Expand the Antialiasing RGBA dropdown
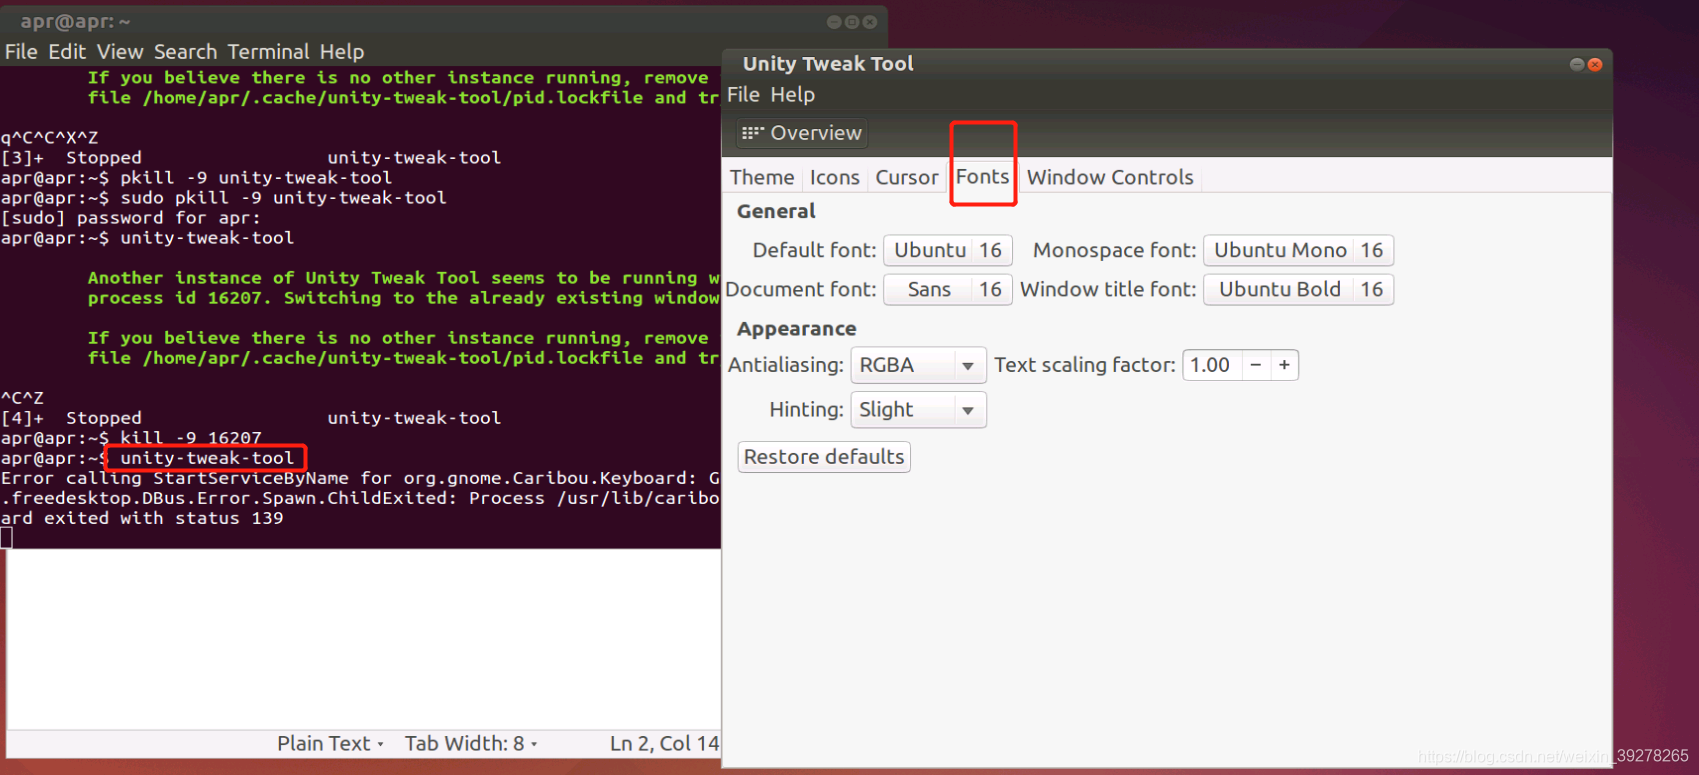This screenshot has width=1699, height=775. point(918,365)
